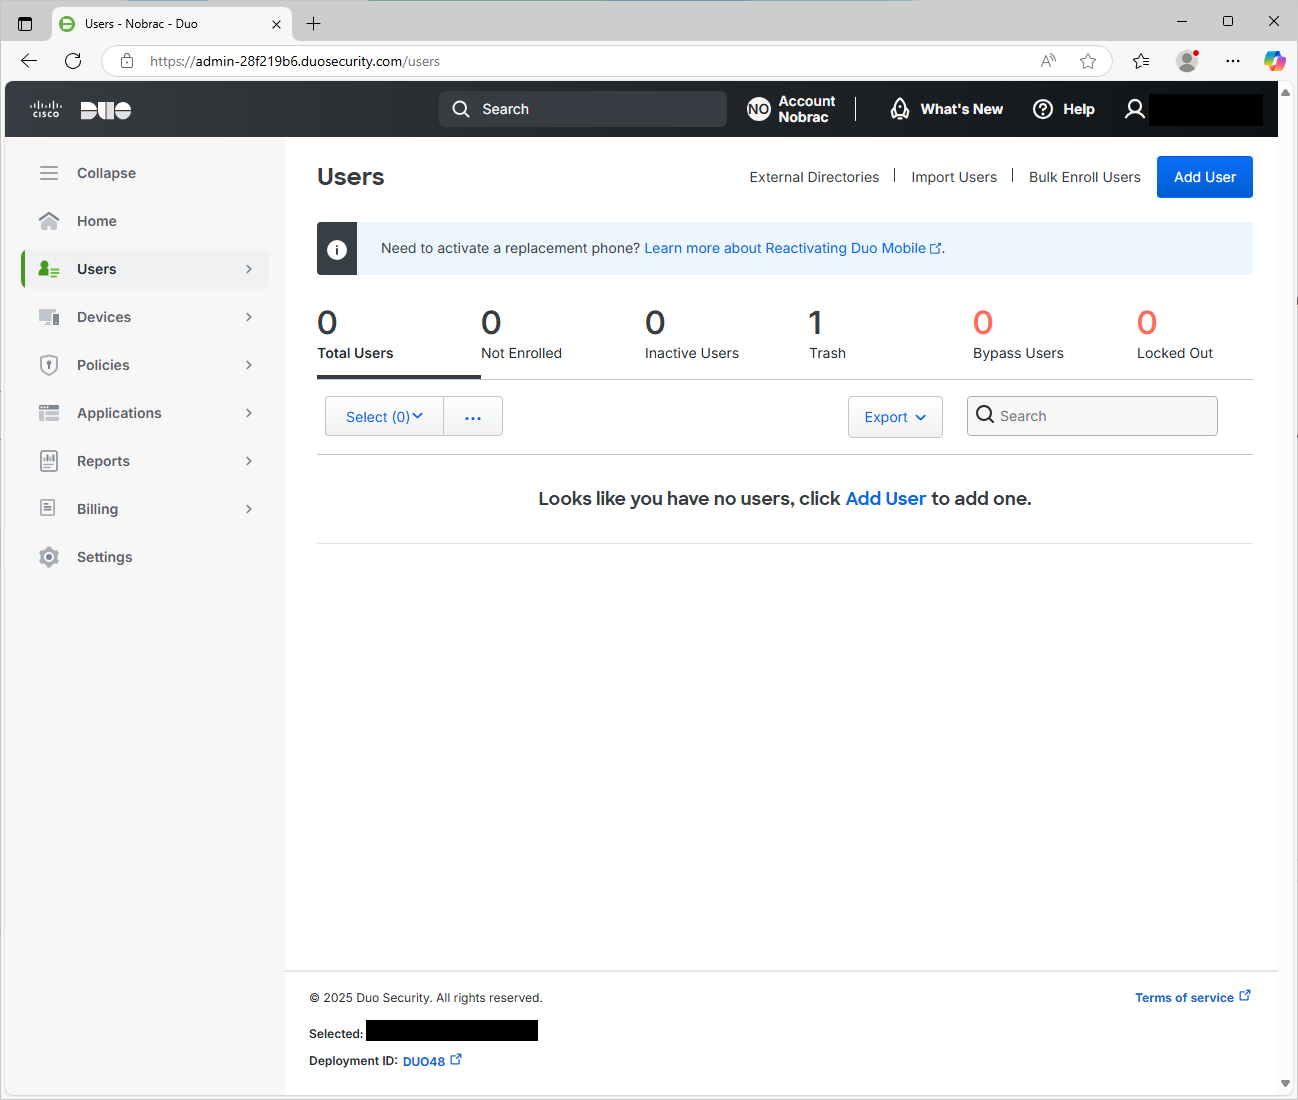
Task: Refresh the page with browser reload icon
Action: pyautogui.click(x=73, y=61)
